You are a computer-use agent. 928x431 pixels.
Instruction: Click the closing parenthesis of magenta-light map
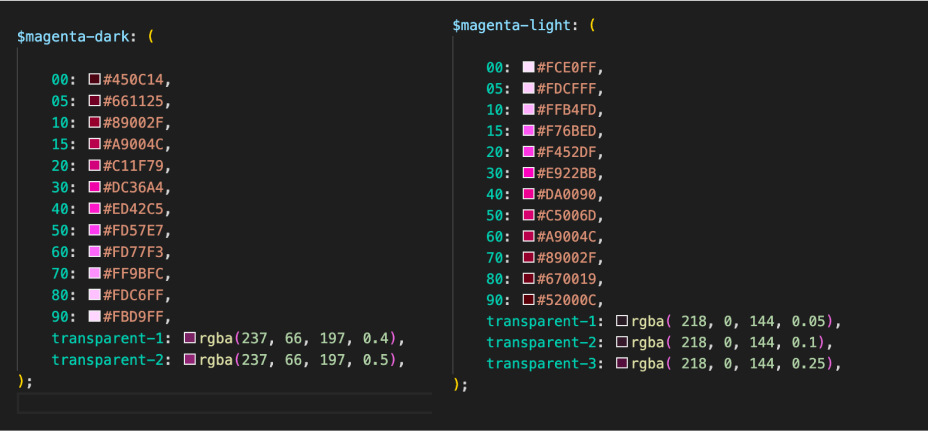(456, 384)
